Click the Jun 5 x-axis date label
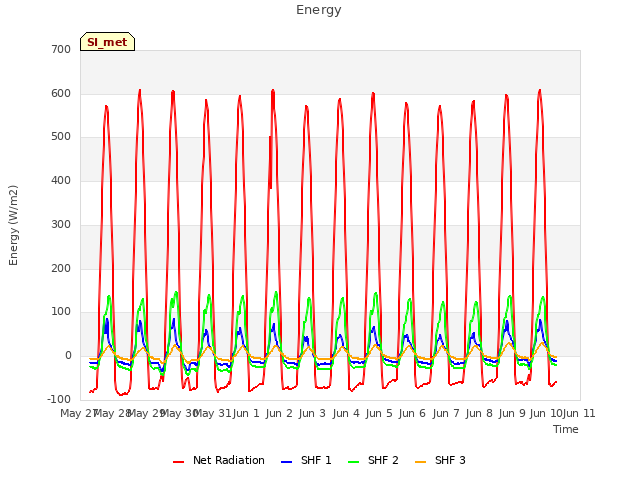Viewport: 640px width, 480px height. point(379,413)
